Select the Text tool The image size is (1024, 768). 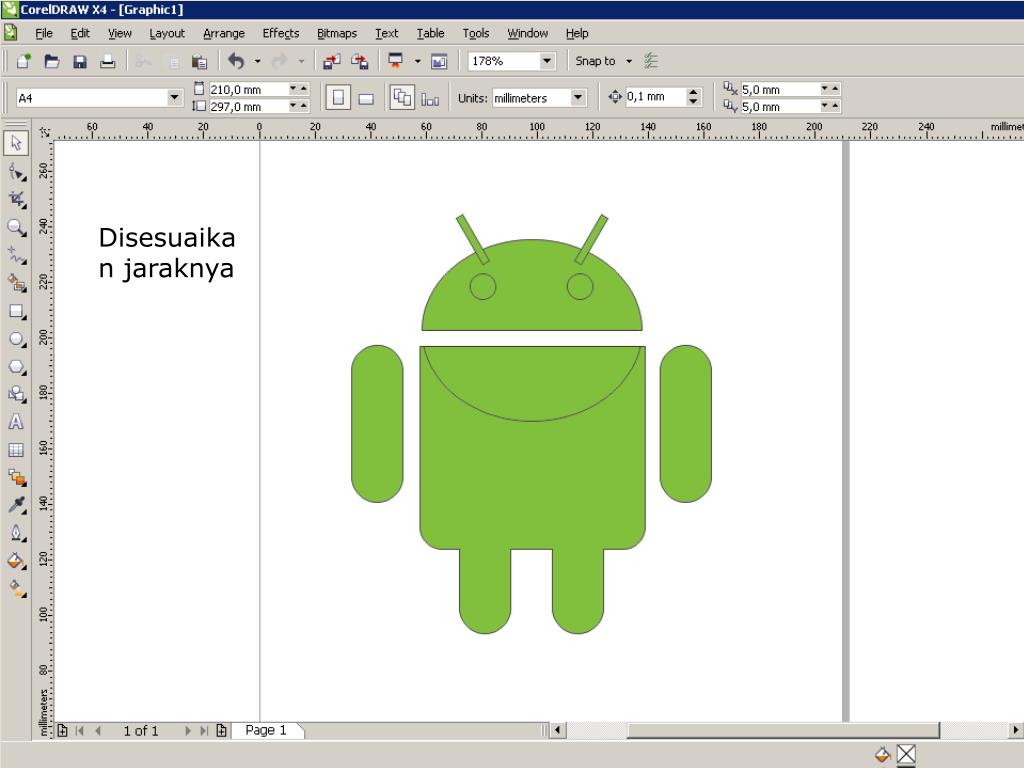16,422
